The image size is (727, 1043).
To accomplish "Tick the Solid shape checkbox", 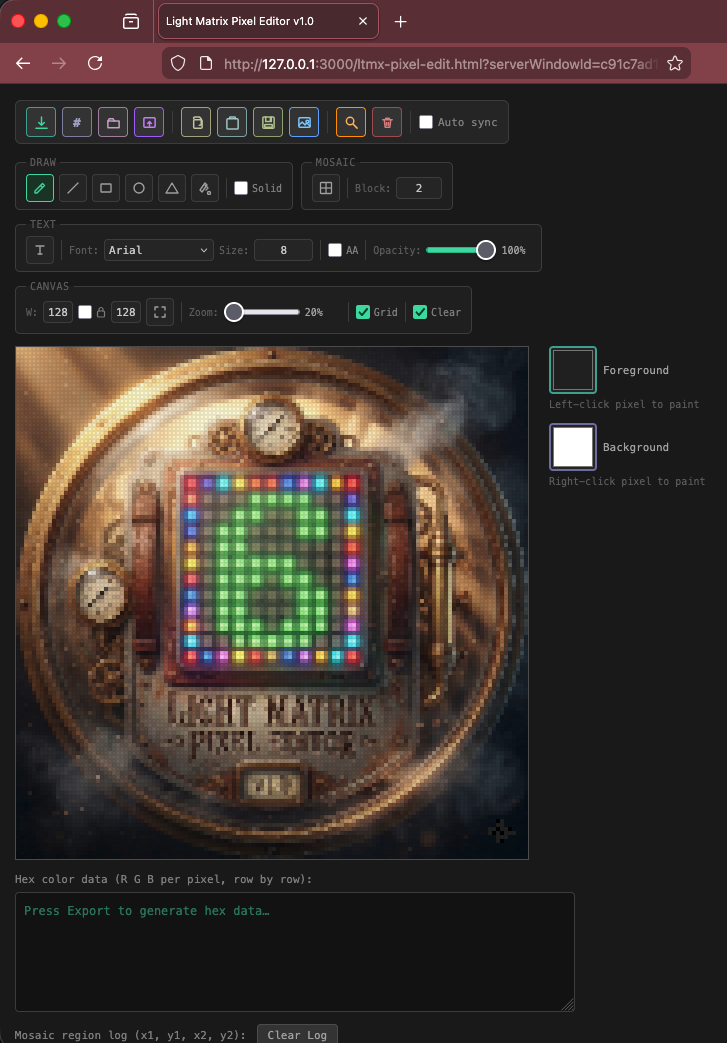I will pyautogui.click(x=241, y=188).
